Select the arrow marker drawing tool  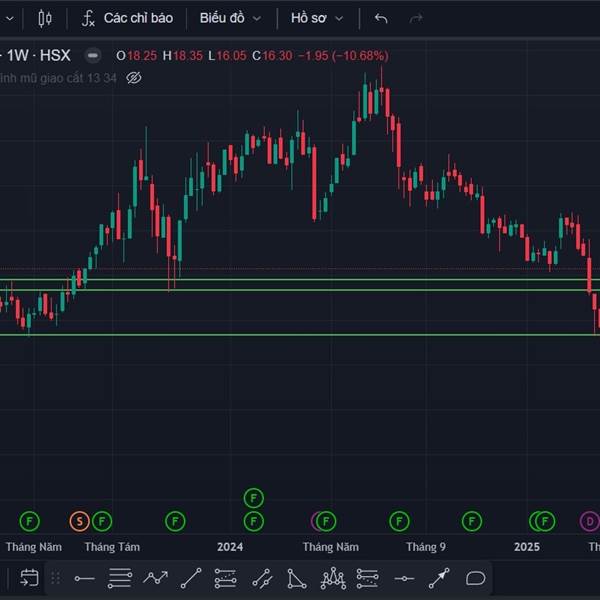pyautogui.click(x=439, y=578)
